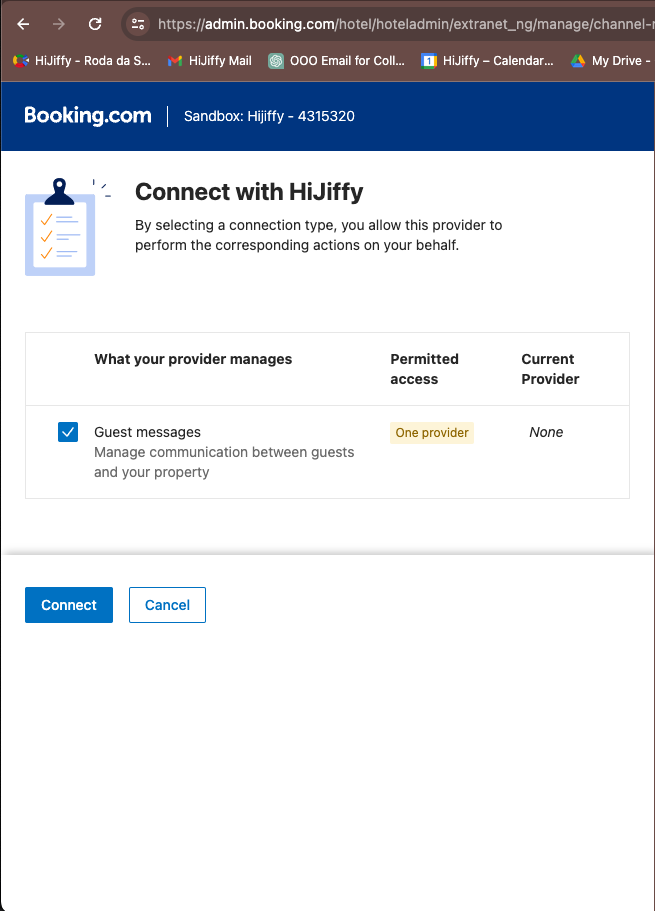Reload the current page
655x911 pixels.
coord(95,24)
